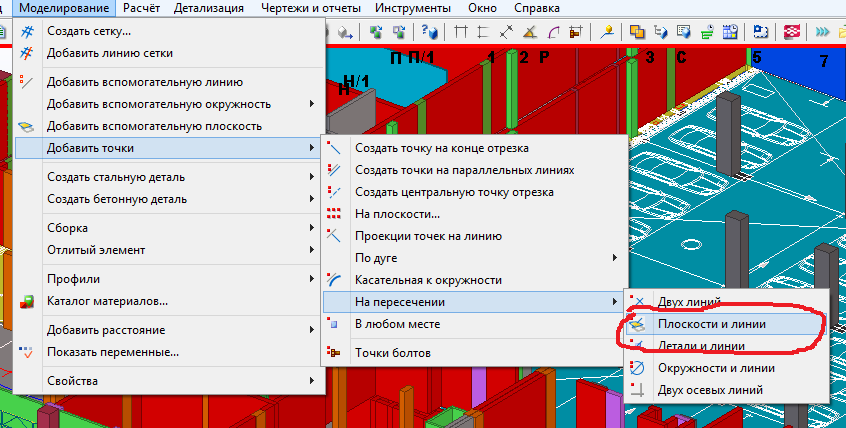Image resolution: width=846 pixels, height=428 pixels.
Task: Click the 'Добавить вспомогательную плоскость' icon
Action: tap(27, 127)
